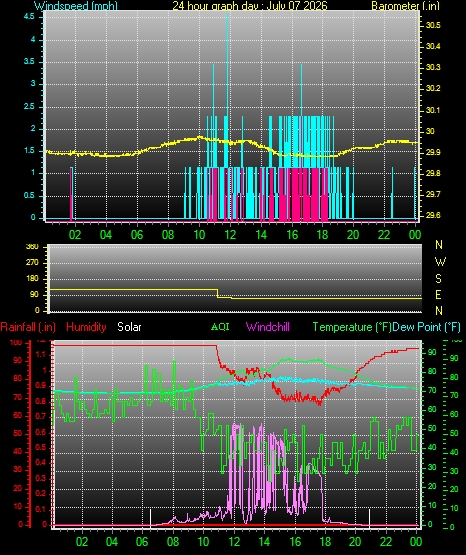Viewport: 466px width, 555px height.
Task: Click the "1.5" windspeed axis value
Action: (29, 151)
